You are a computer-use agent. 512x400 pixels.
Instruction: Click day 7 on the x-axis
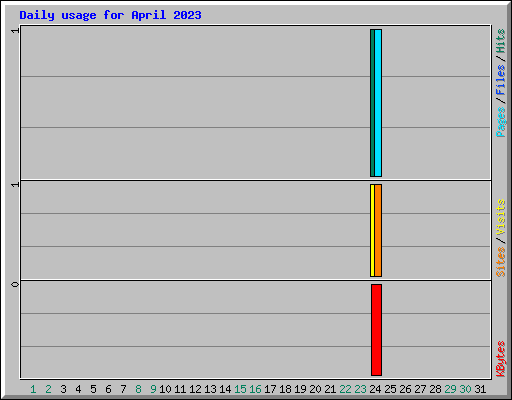pyautogui.click(x=123, y=389)
